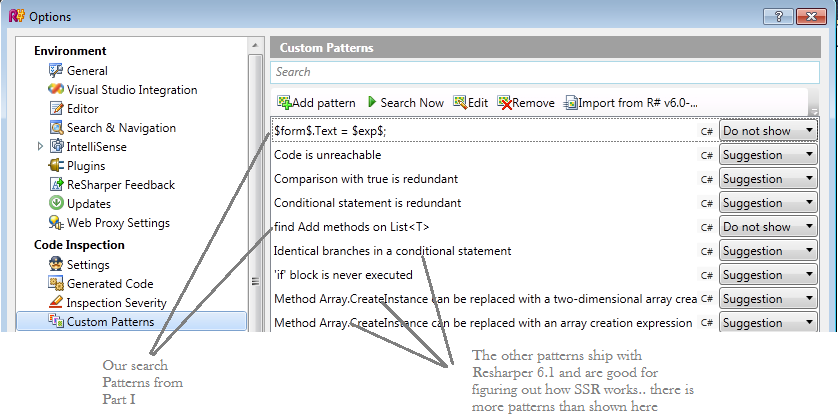Open the Plugins options page

[86, 166]
